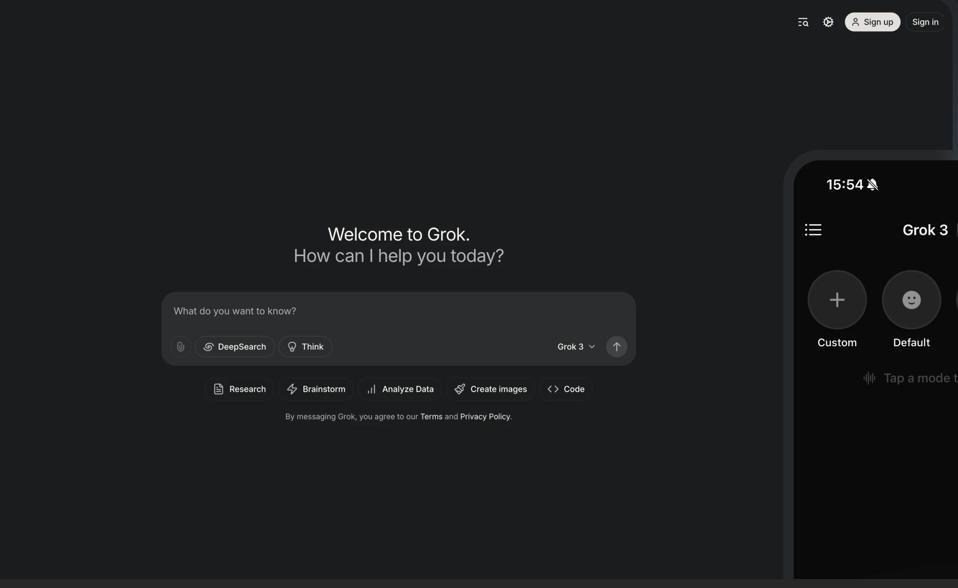Attach a file with paperclip icon

pos(180,347)
